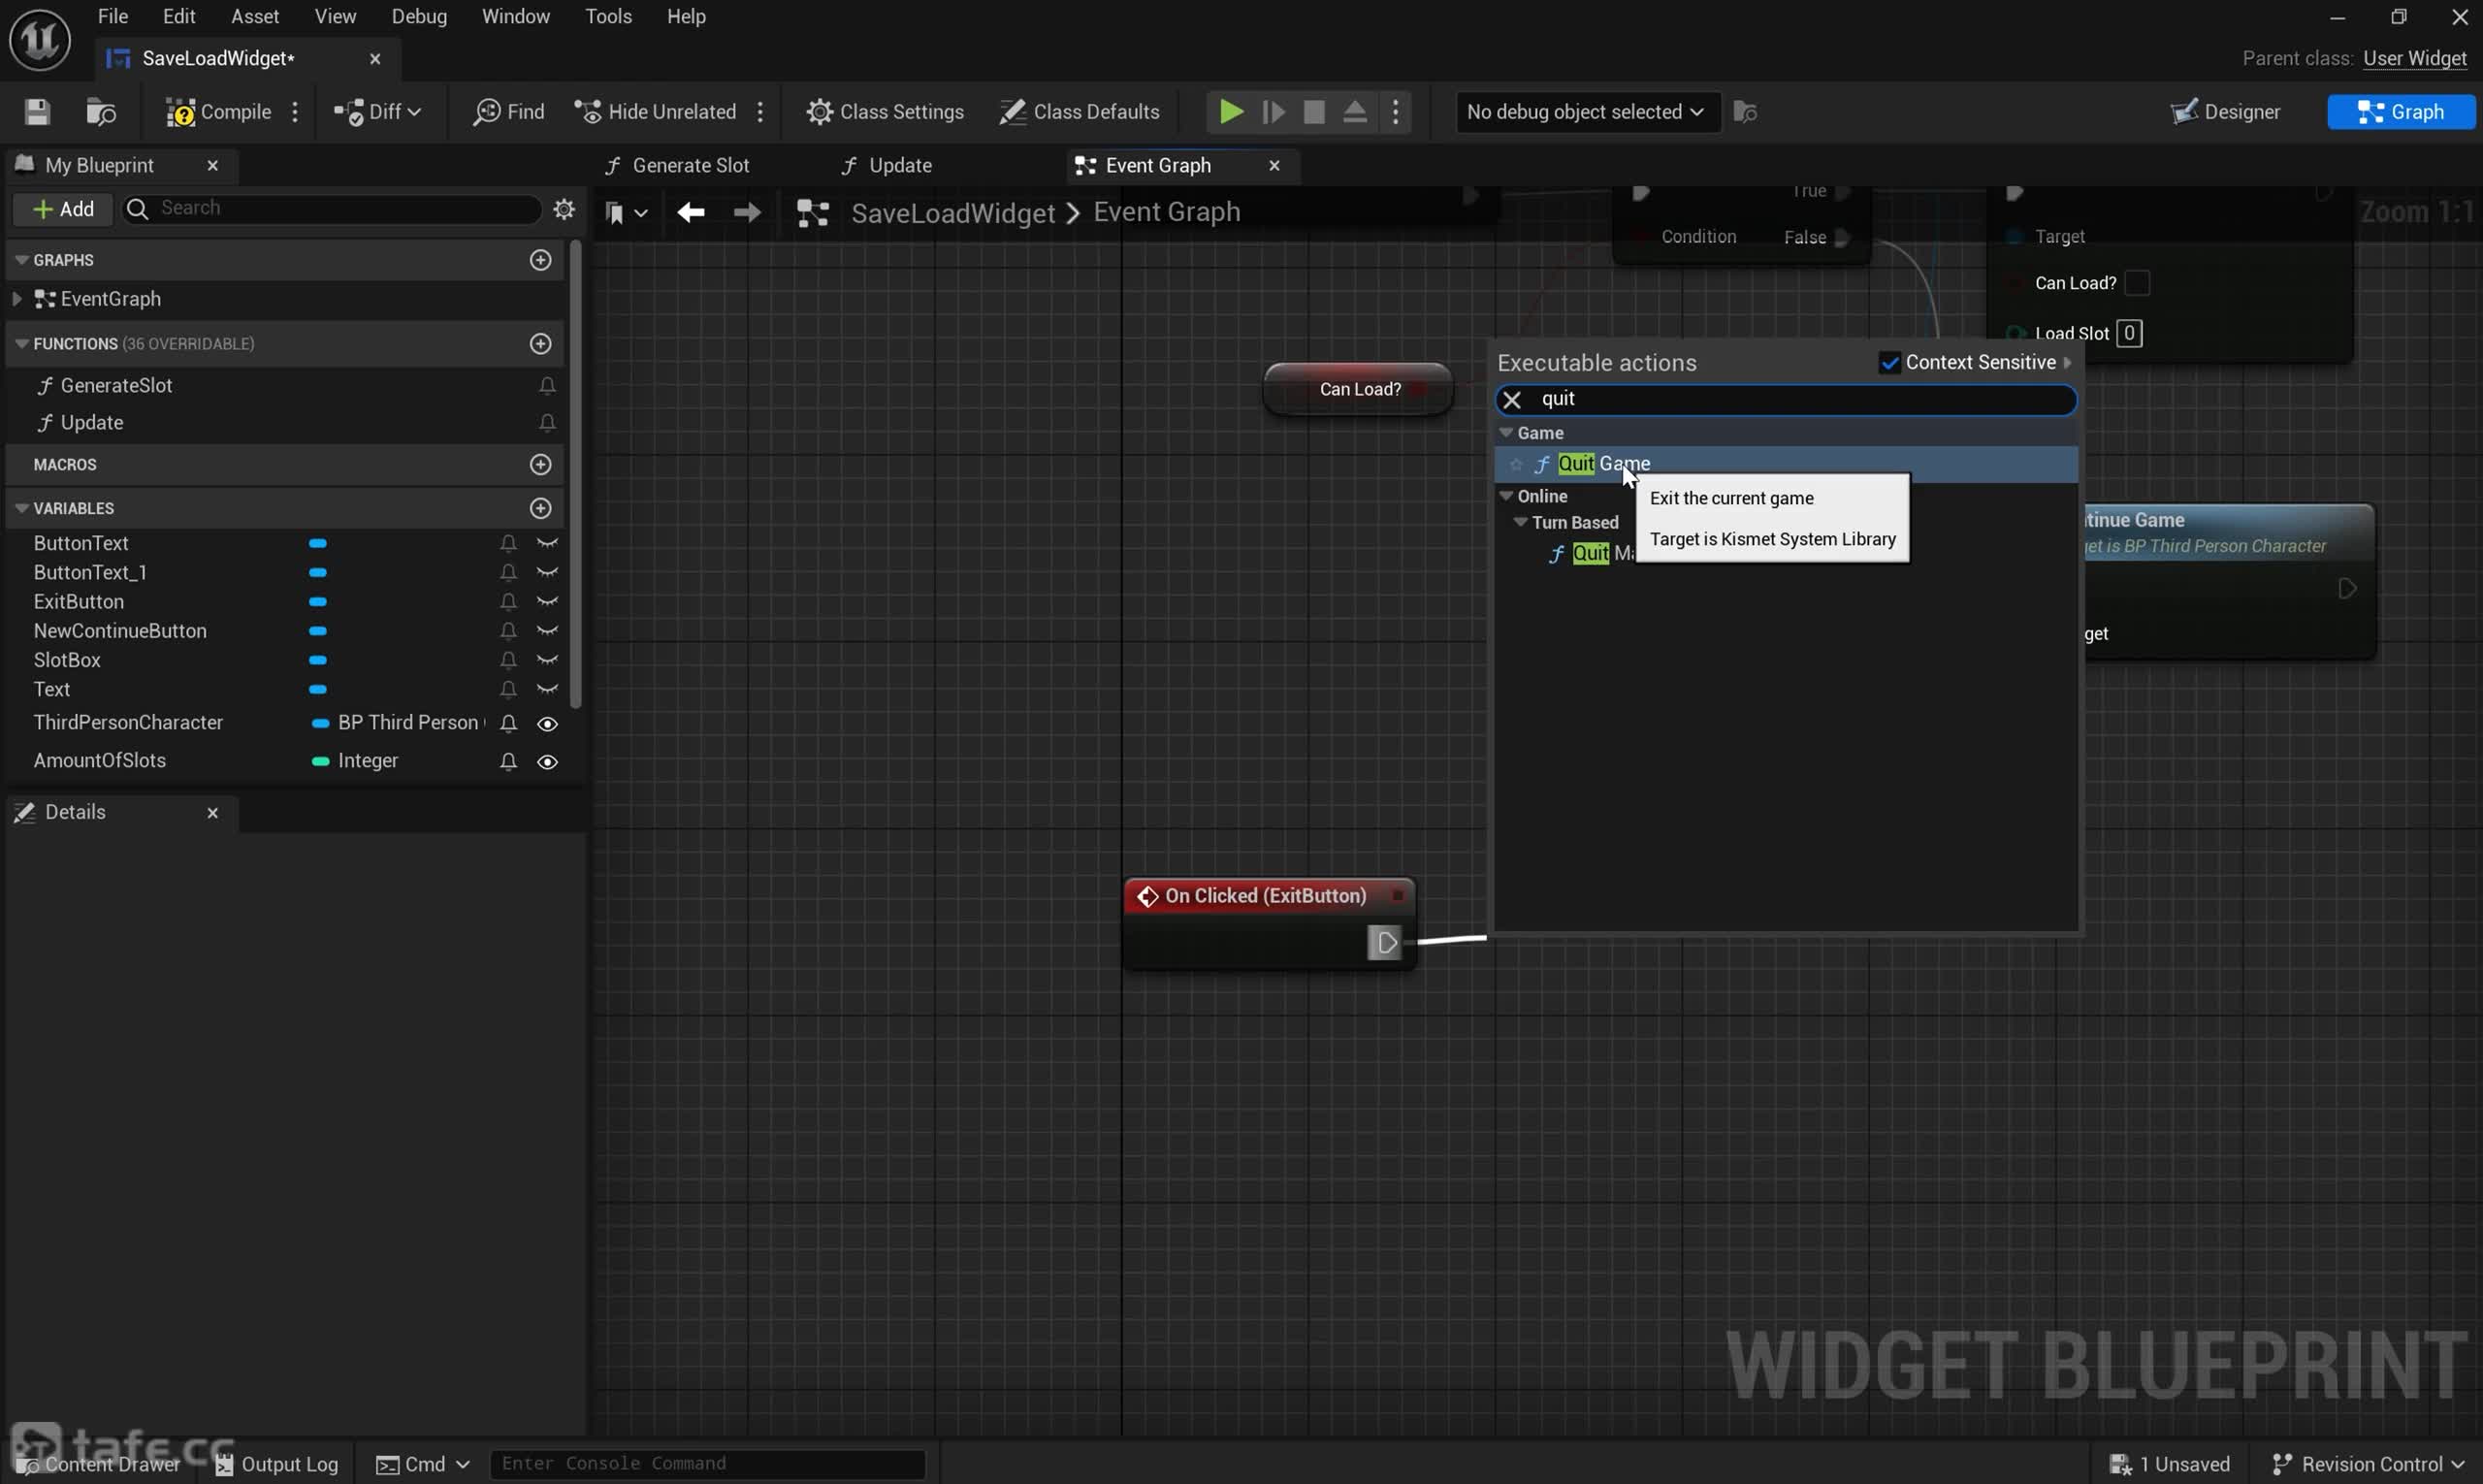Image resolution: width=2483 pixels, height=1484 pixels.
Task: Open the User Widget parent class link
Action: 2414,58
